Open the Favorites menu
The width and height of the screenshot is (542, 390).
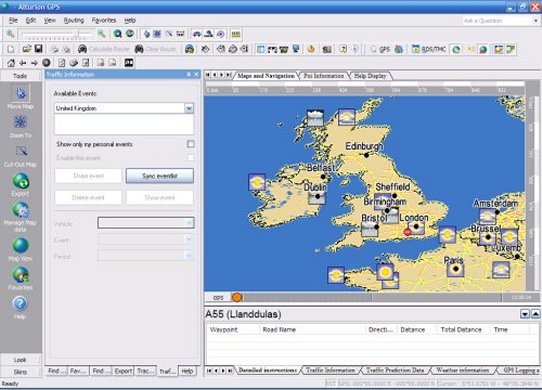point(104,20)
